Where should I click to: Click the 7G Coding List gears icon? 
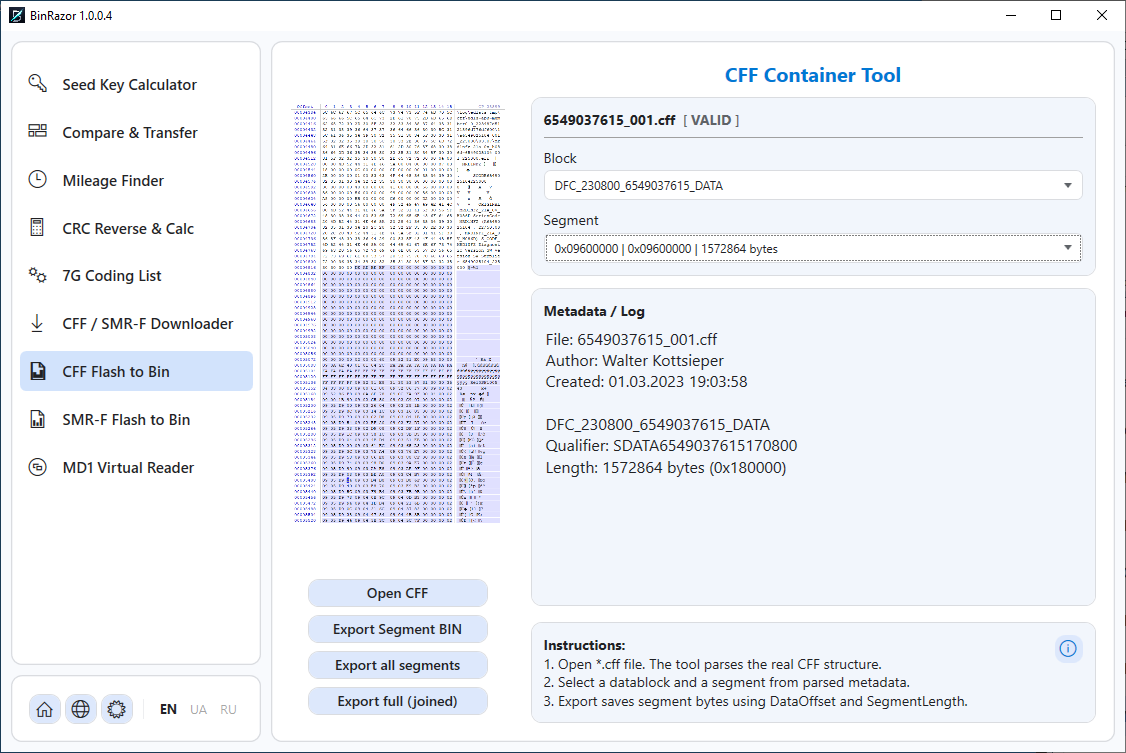37,275
